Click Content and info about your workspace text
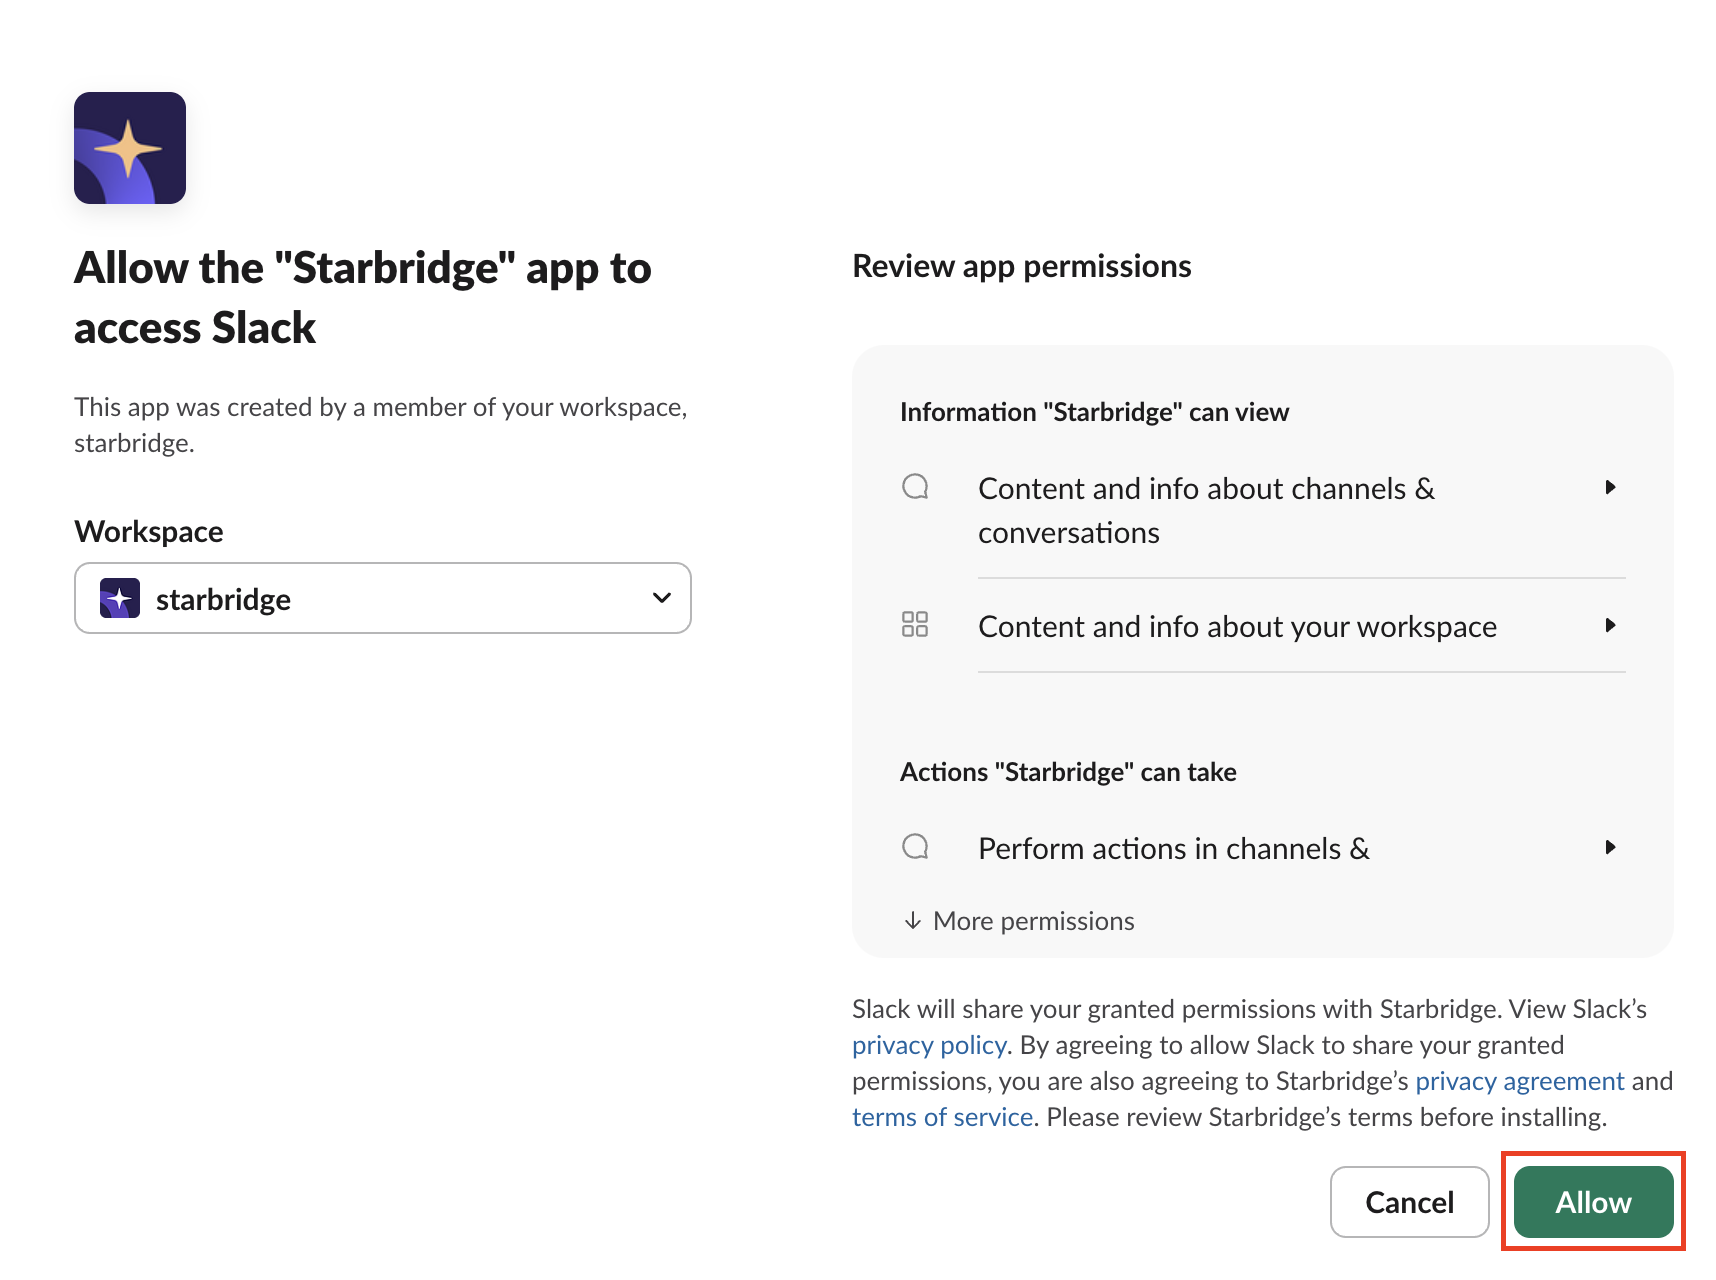This screenshot has width=1716, height=1280. [x=1237, y=627]
